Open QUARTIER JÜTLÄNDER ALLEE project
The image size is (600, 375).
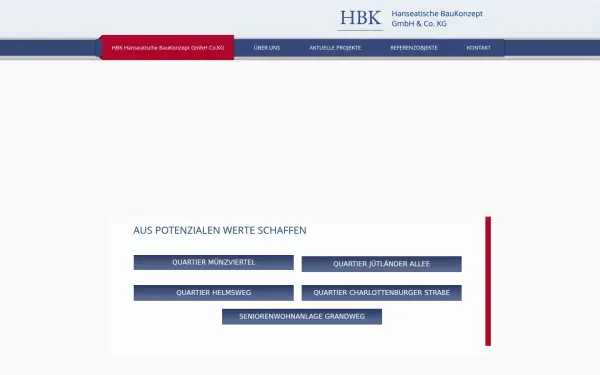click(x=382, y=264)
